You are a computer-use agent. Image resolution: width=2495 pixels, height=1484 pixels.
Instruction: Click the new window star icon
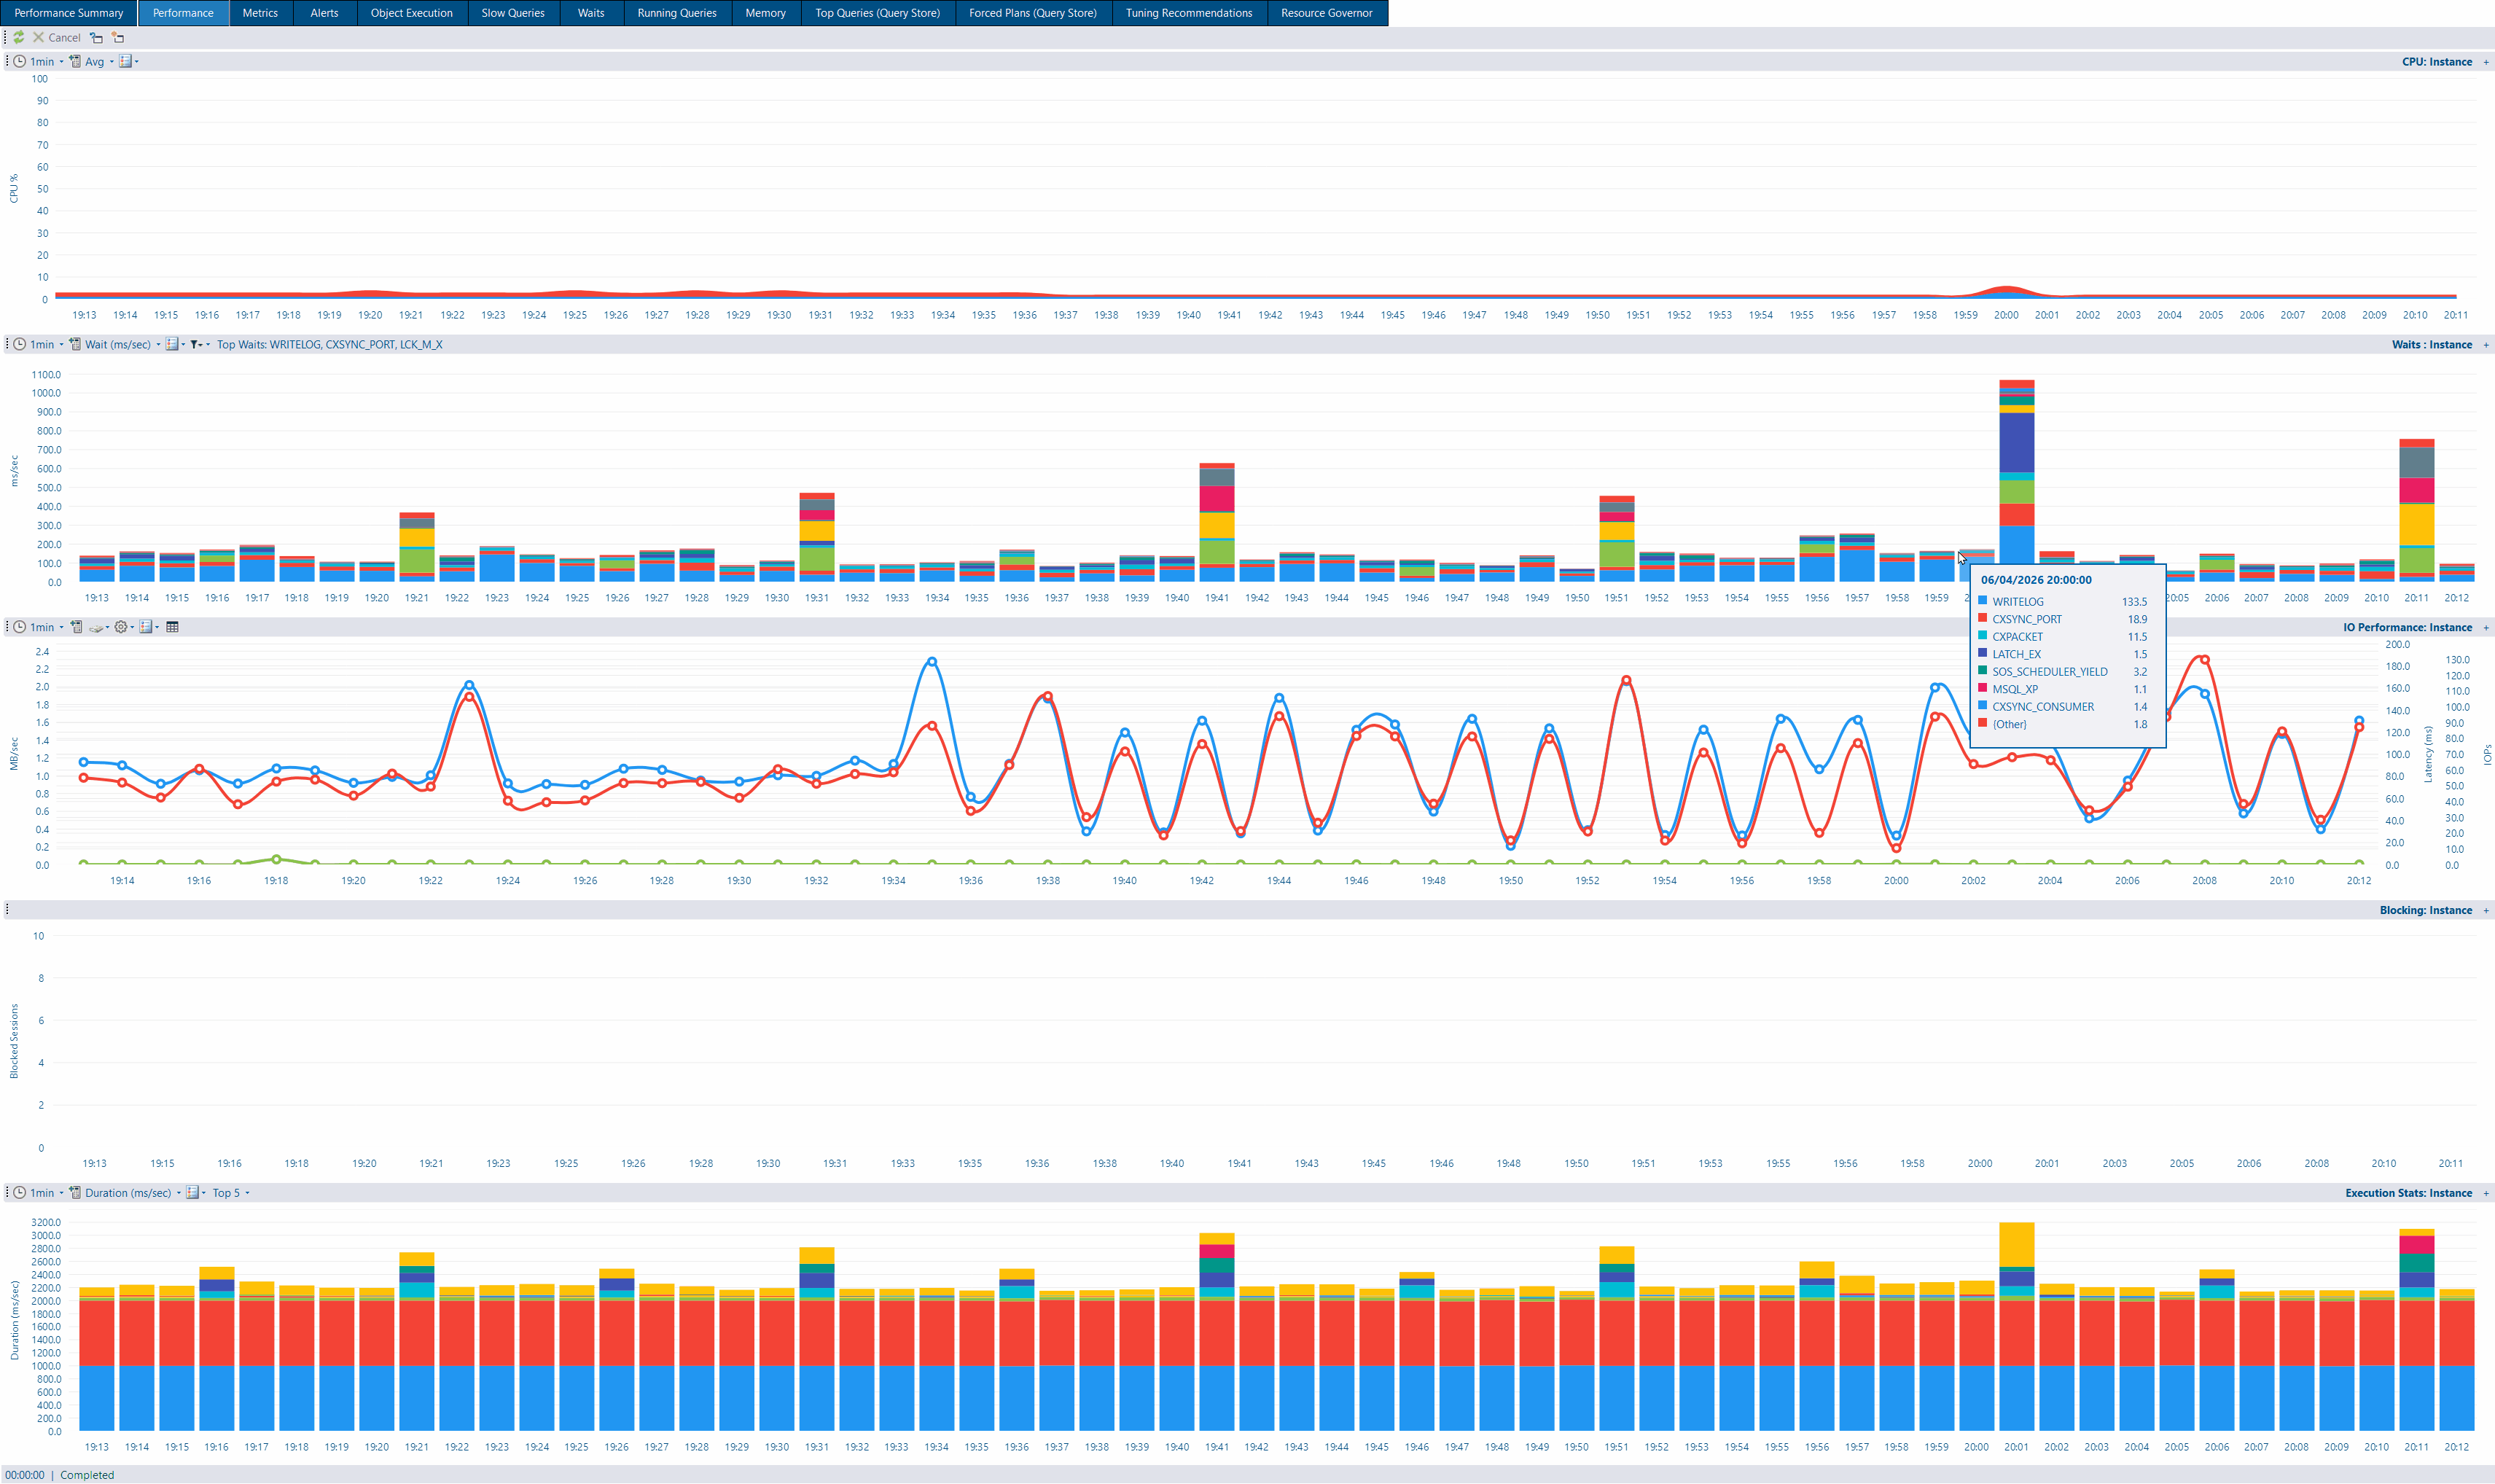(118, 37)
